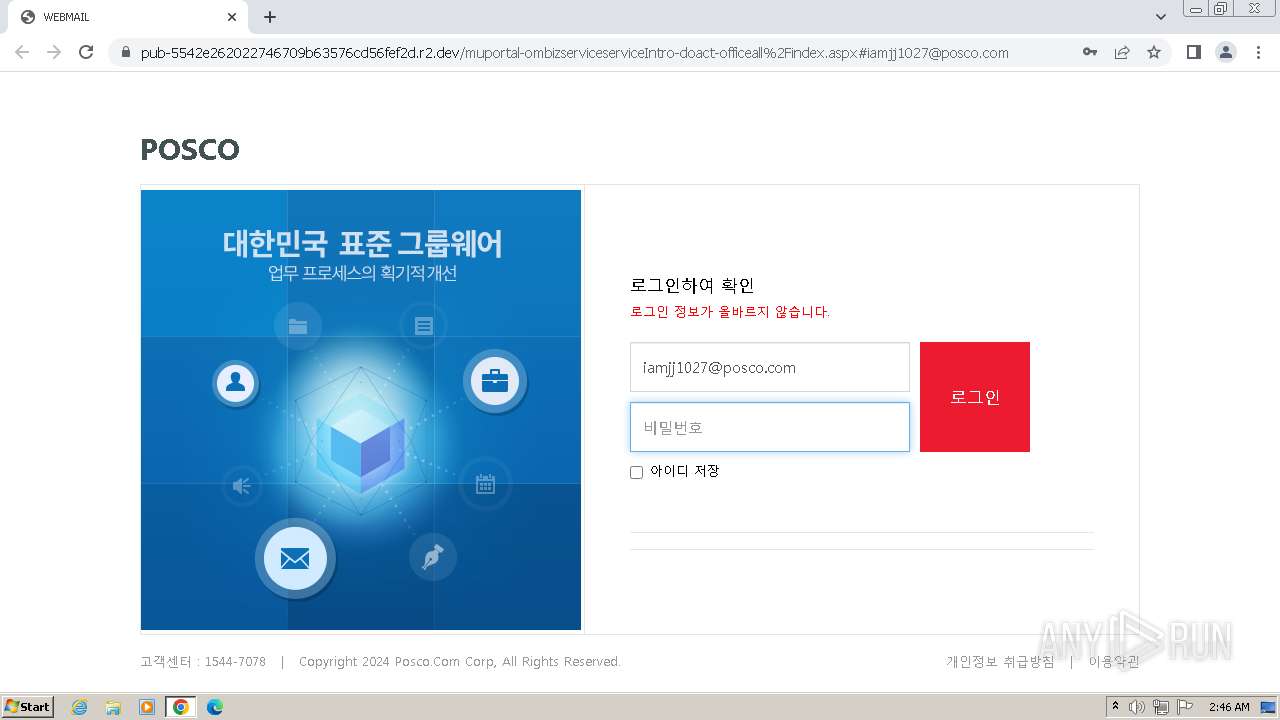Screen dimensions: 1280x720
Task: Open the saved password key icon
Action: [1090, 52]
